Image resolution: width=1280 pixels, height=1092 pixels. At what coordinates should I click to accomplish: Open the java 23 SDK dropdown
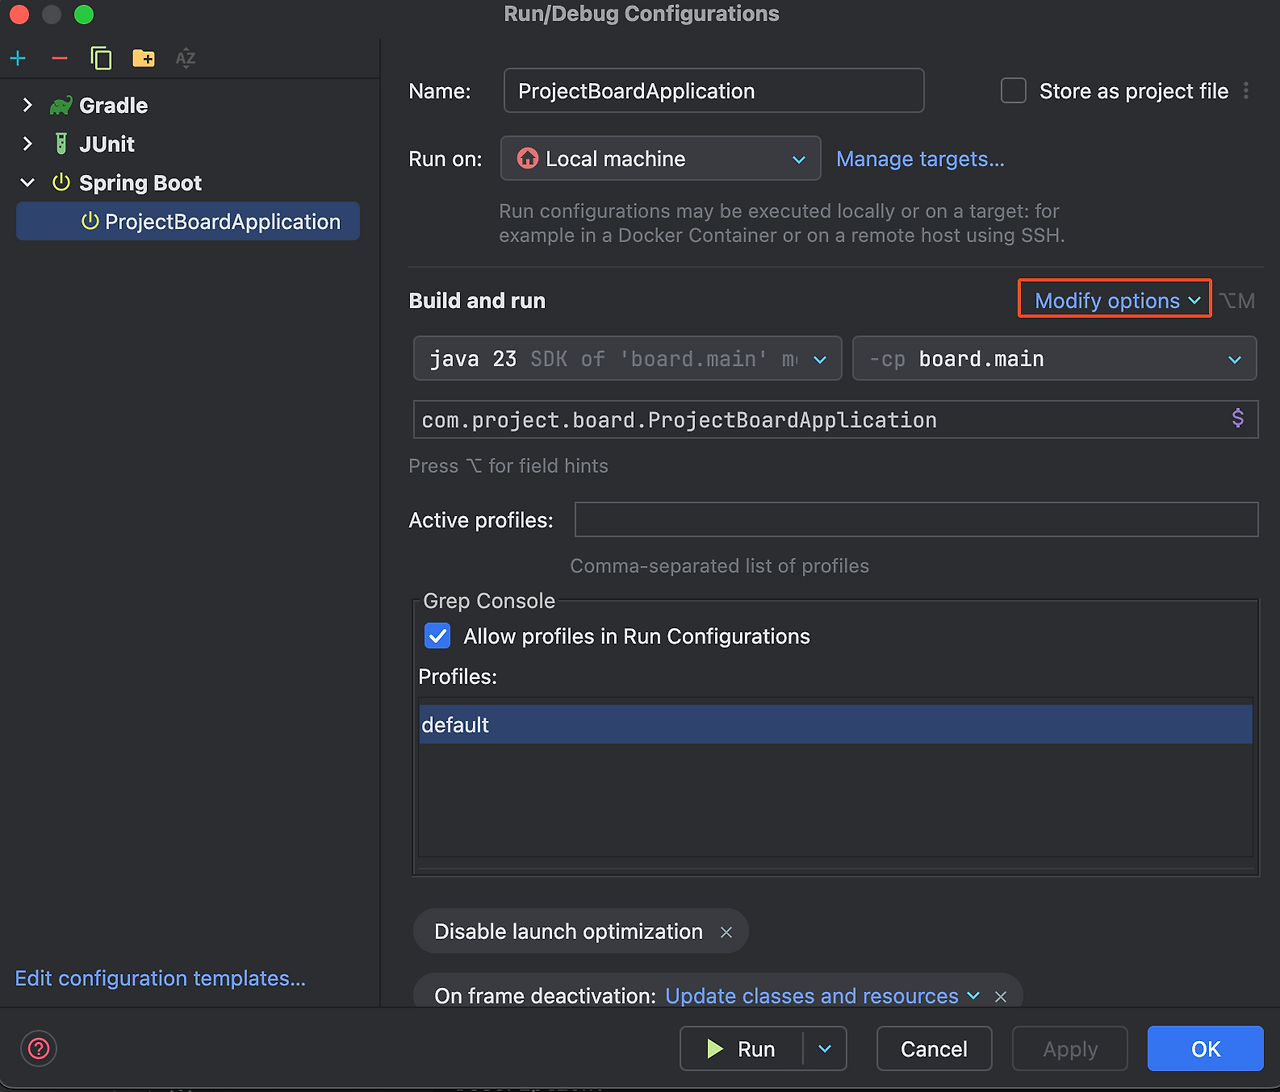pyautogui.click(x=820, y=358)
